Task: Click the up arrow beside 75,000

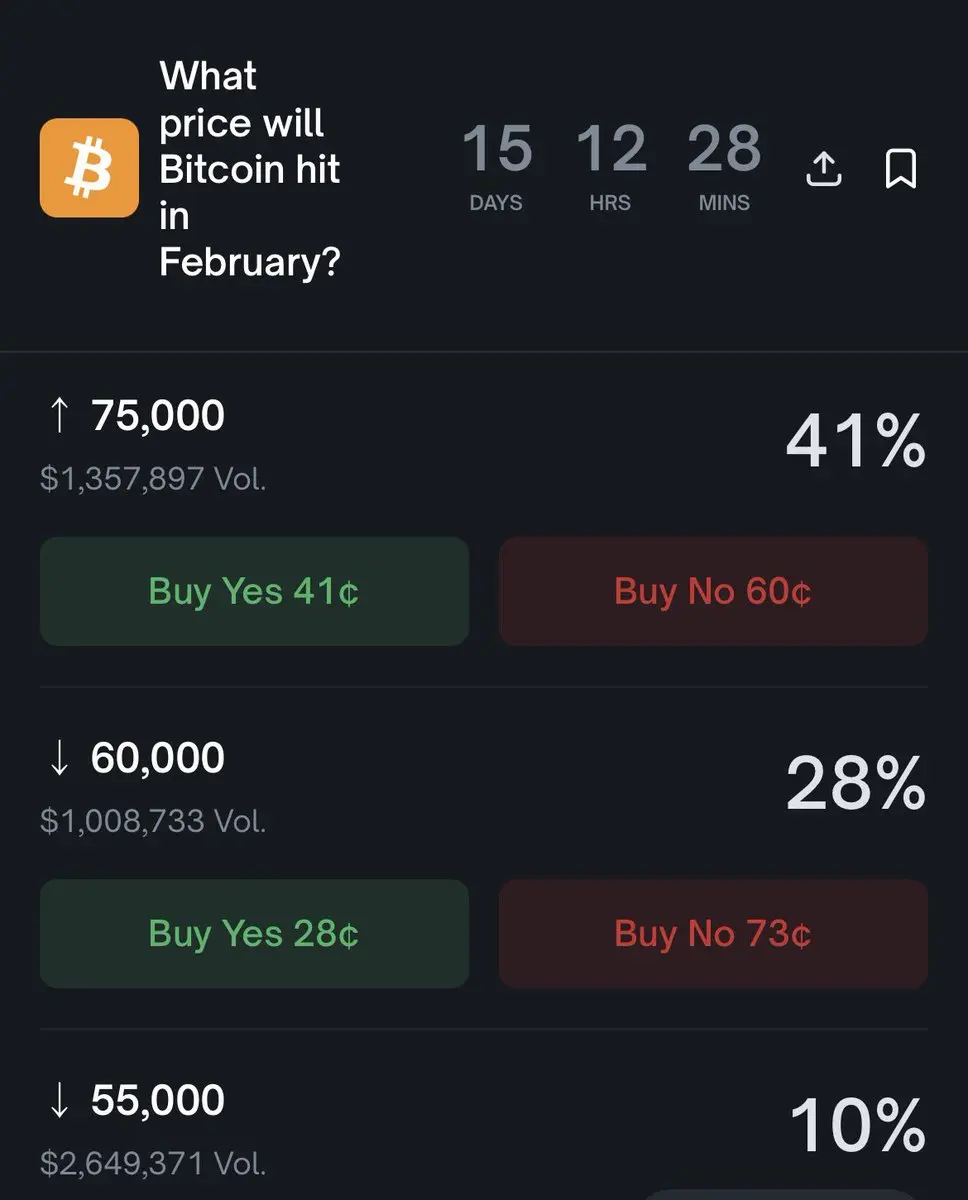Action: 59,415
